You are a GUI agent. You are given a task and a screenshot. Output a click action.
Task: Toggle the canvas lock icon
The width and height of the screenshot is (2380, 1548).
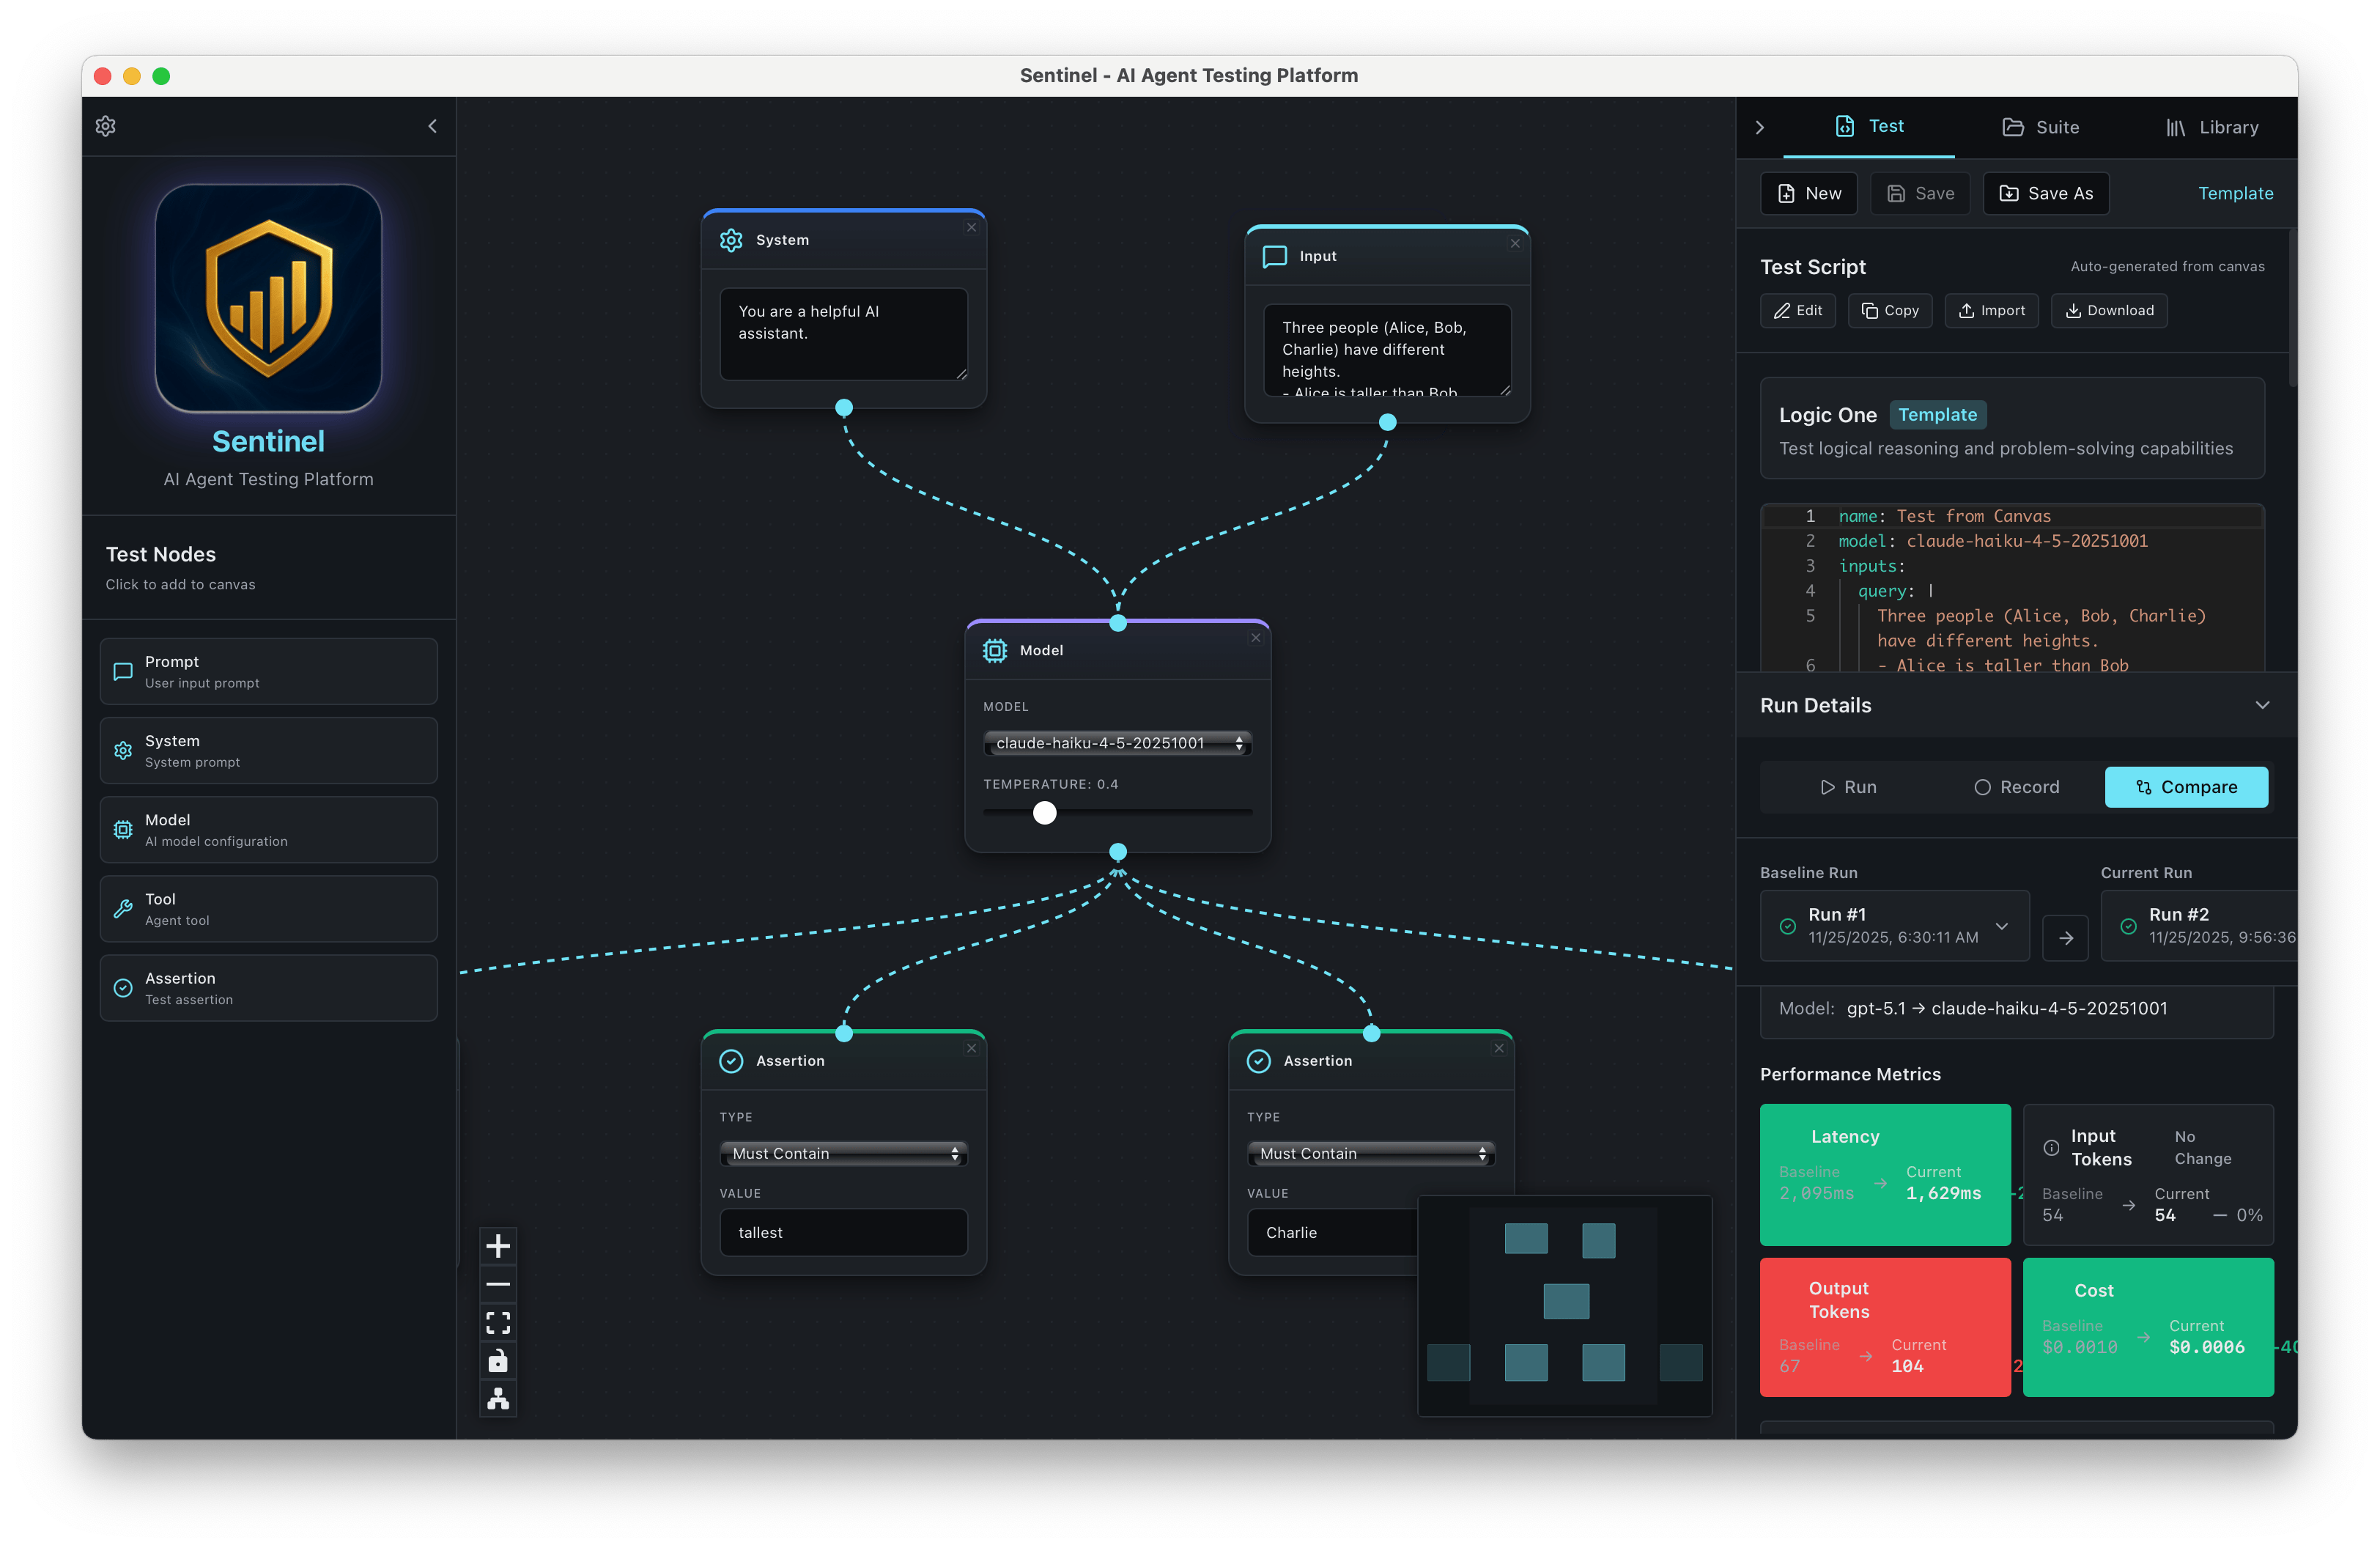(498, 1361)
